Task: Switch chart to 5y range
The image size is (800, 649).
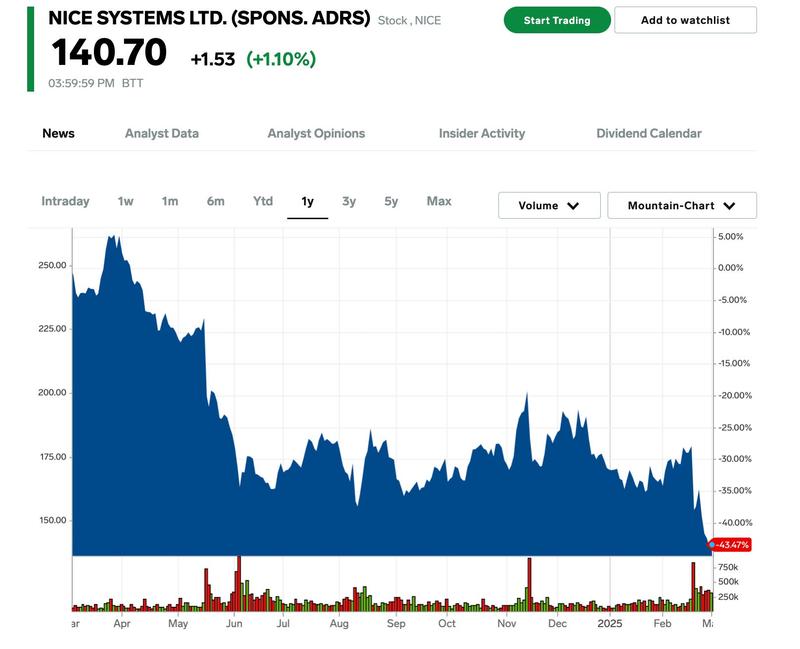Action: click(391, 201)
